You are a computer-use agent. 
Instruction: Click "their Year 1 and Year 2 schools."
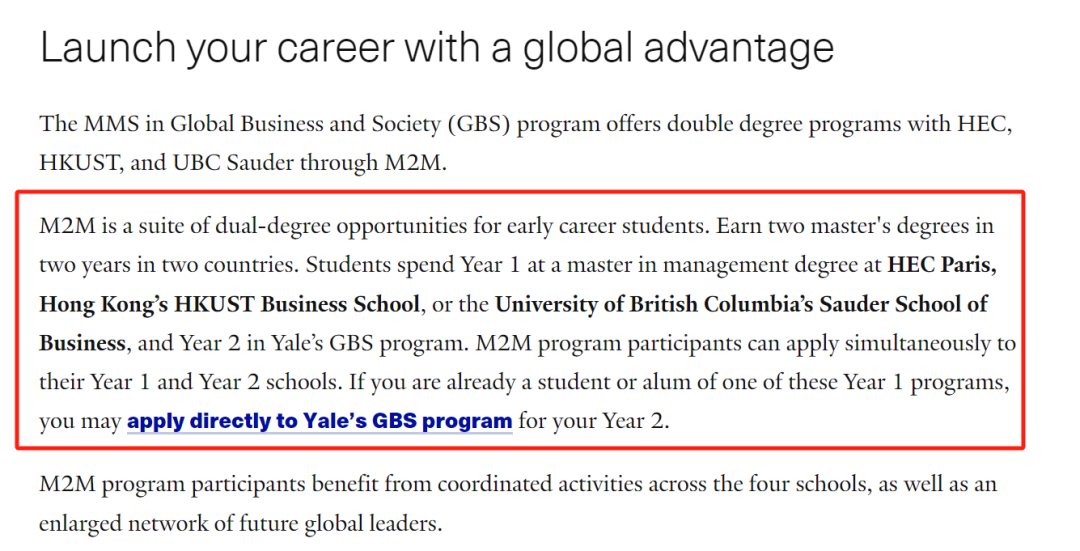190,382
